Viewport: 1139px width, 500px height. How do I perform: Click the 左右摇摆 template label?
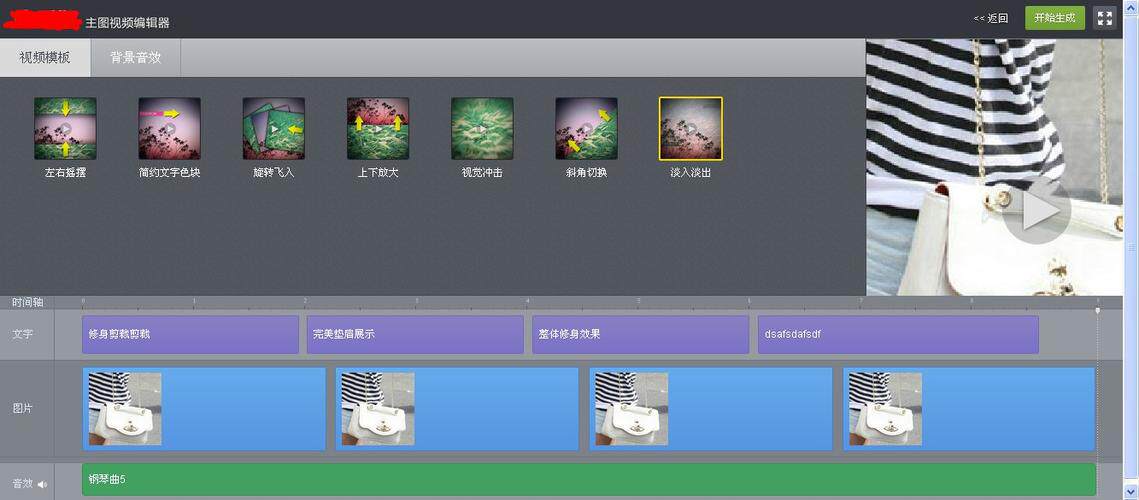click(x=65, y=173)
